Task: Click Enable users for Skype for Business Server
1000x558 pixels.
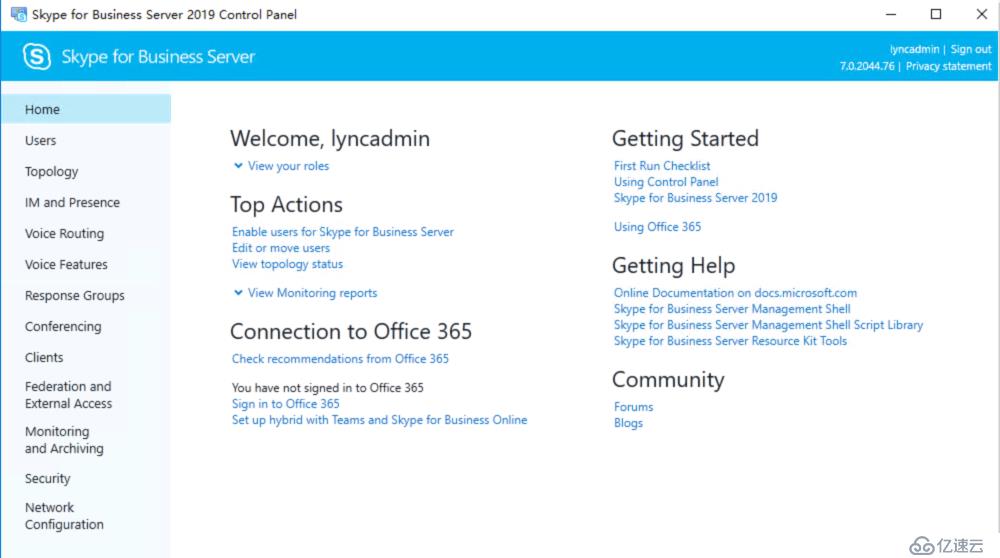Action: pos(342,231)
